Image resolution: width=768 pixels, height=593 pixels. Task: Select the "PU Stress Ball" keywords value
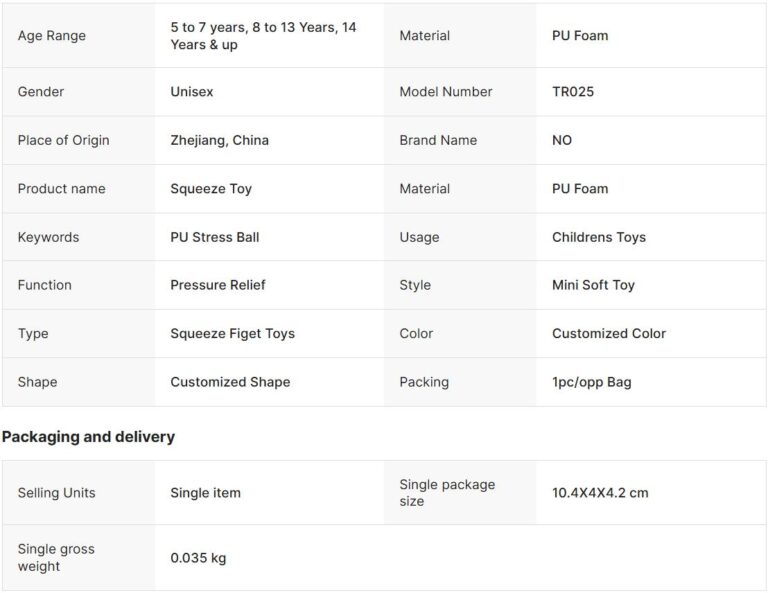click(214, 237)
